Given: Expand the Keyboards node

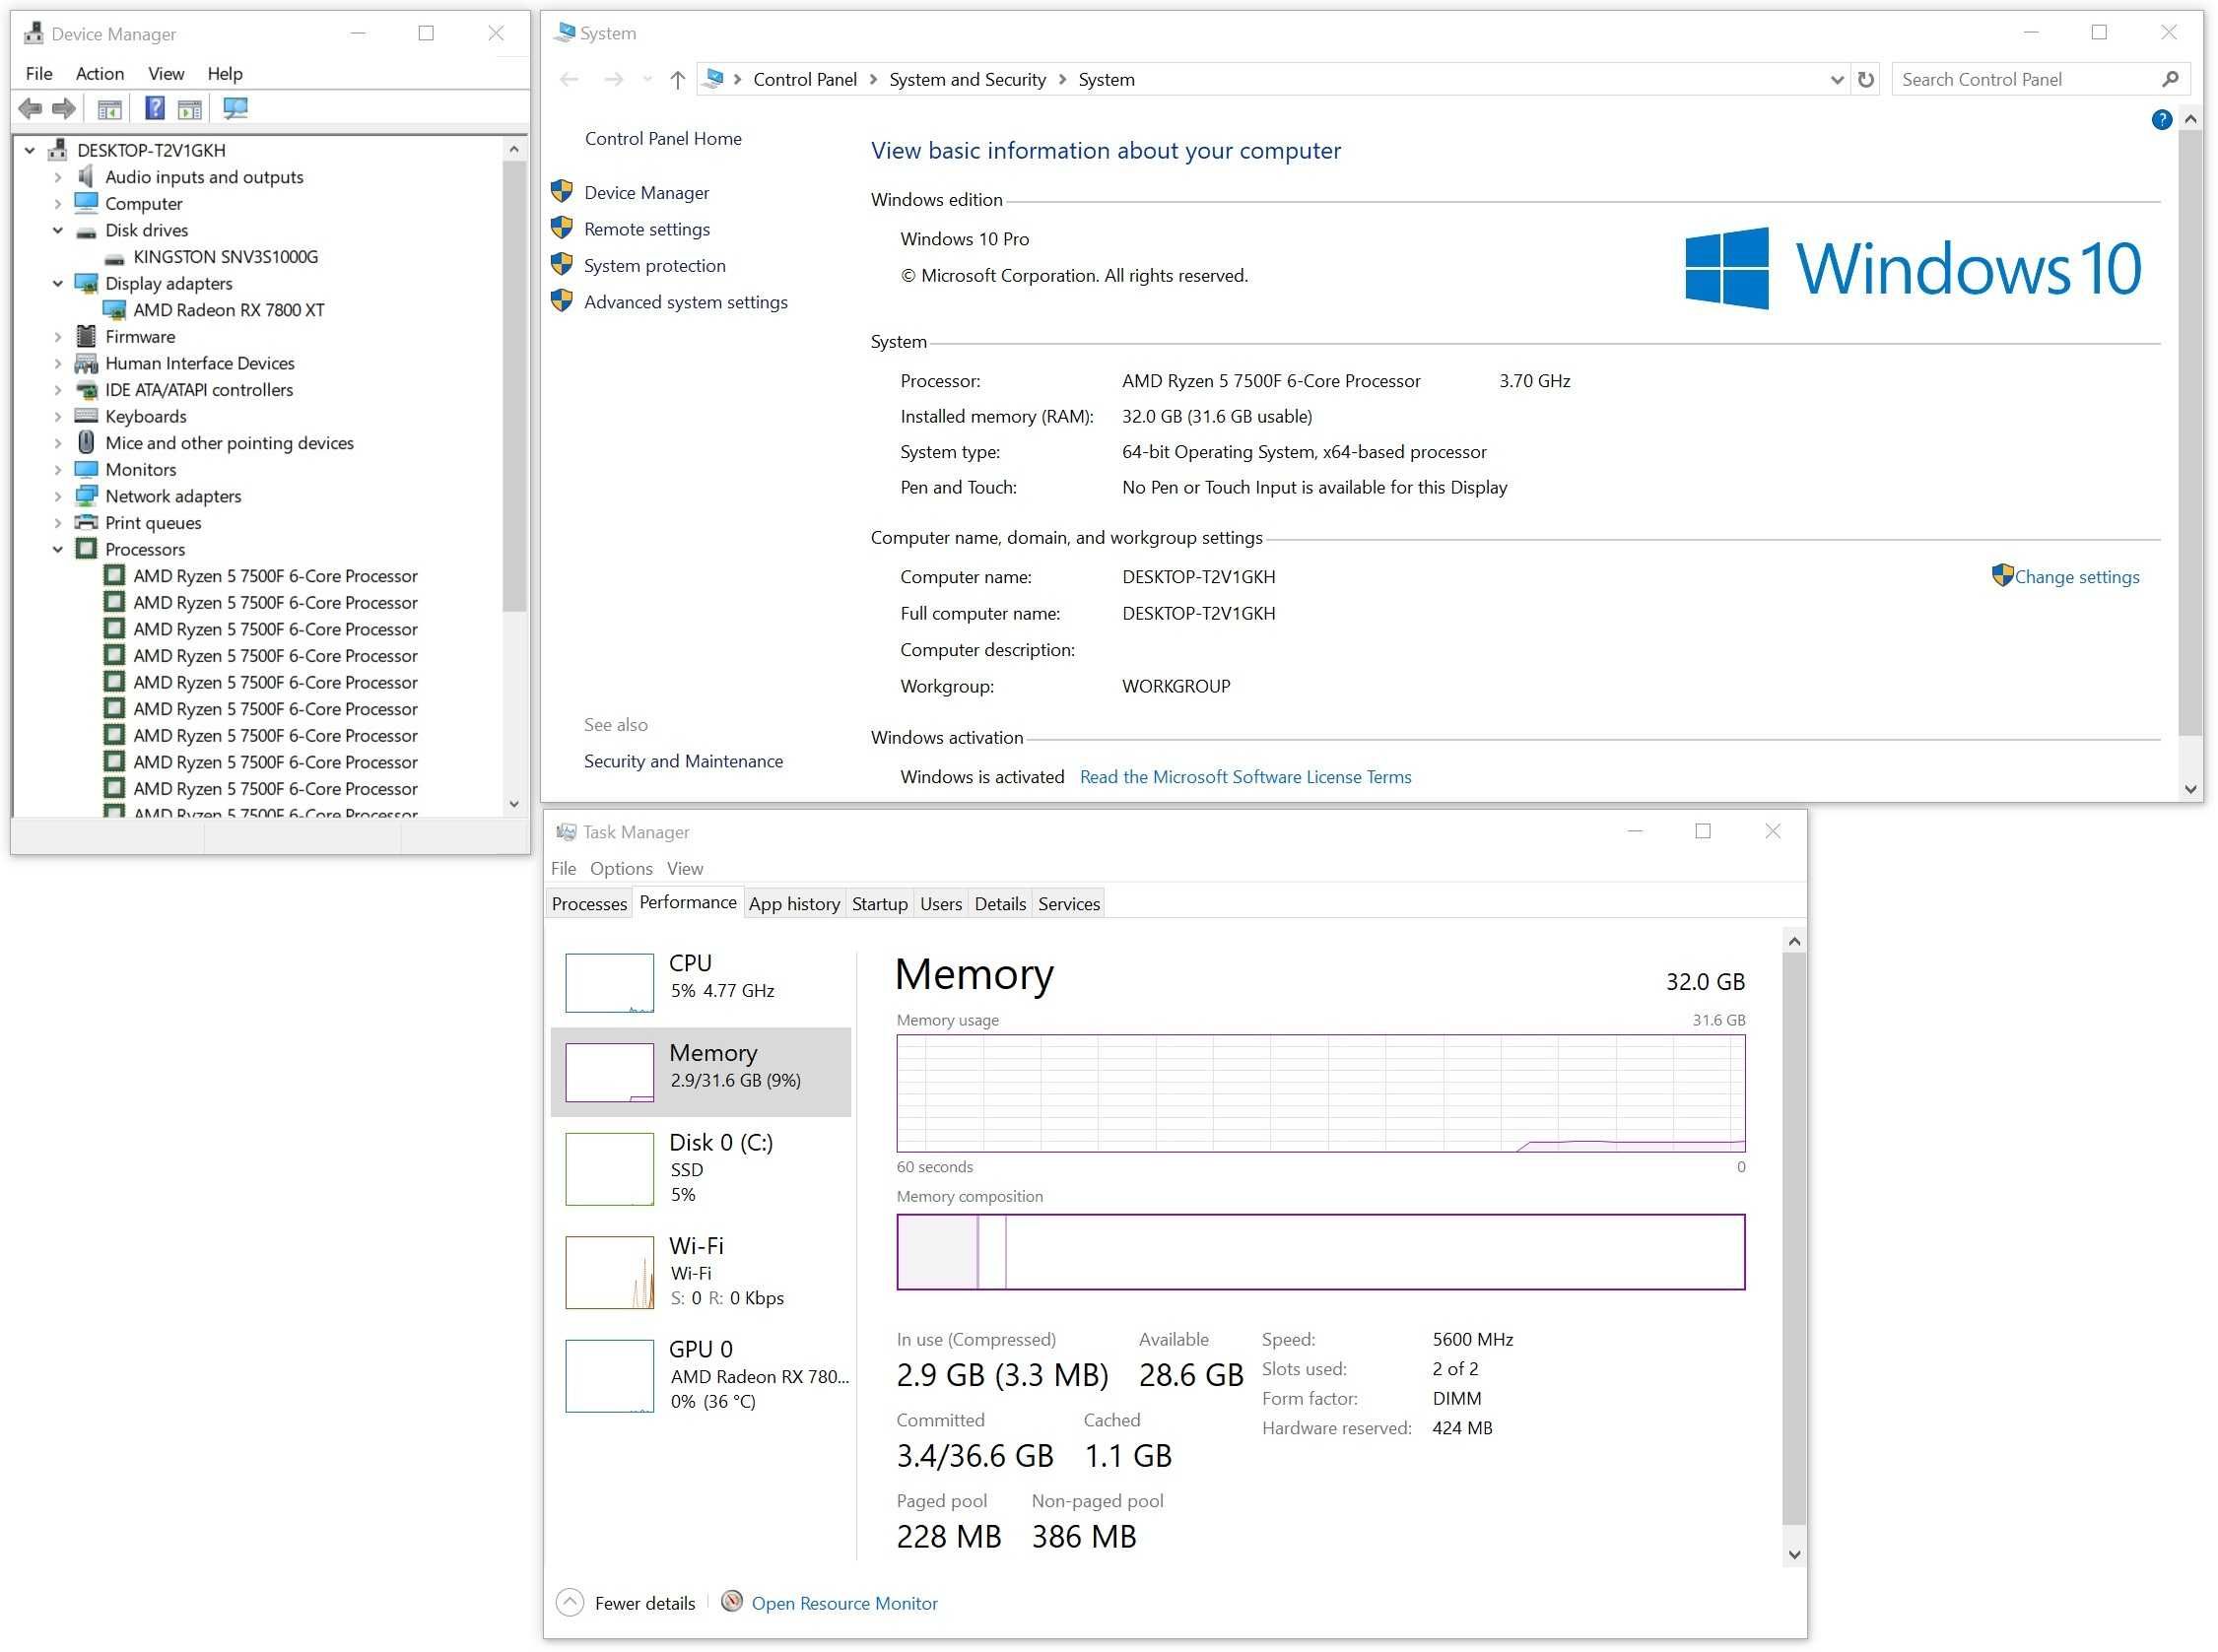Looking at the screenshot, I should click(57, 417).
